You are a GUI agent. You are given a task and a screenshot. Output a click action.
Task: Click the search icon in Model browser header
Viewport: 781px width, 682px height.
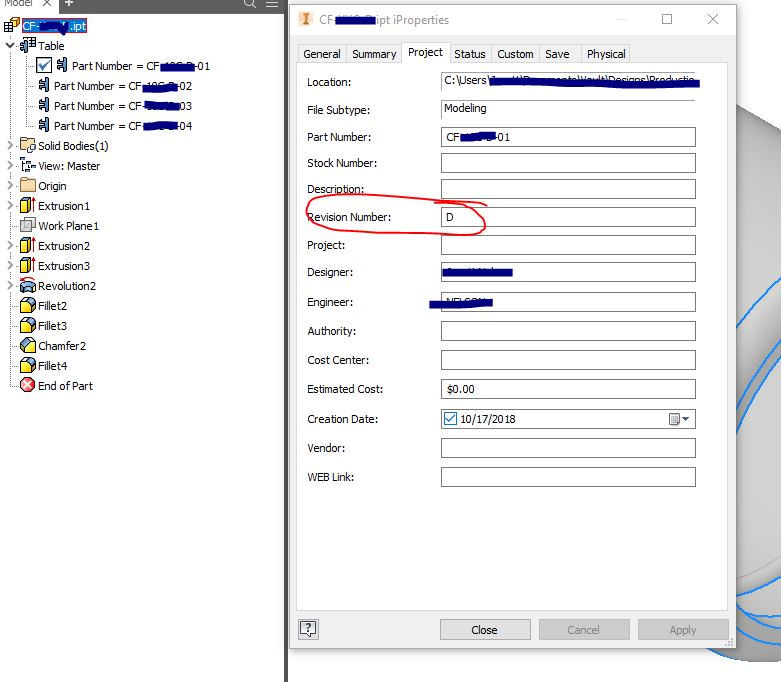[x=250, y=4]
